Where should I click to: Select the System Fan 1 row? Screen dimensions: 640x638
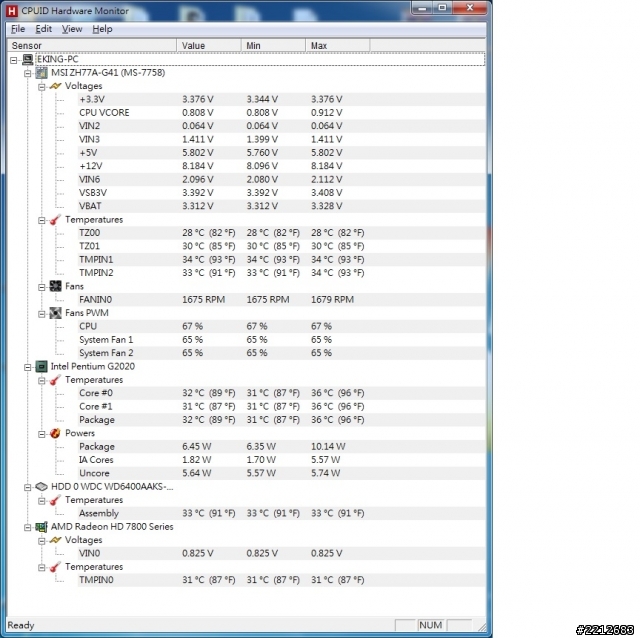[282, 340]
